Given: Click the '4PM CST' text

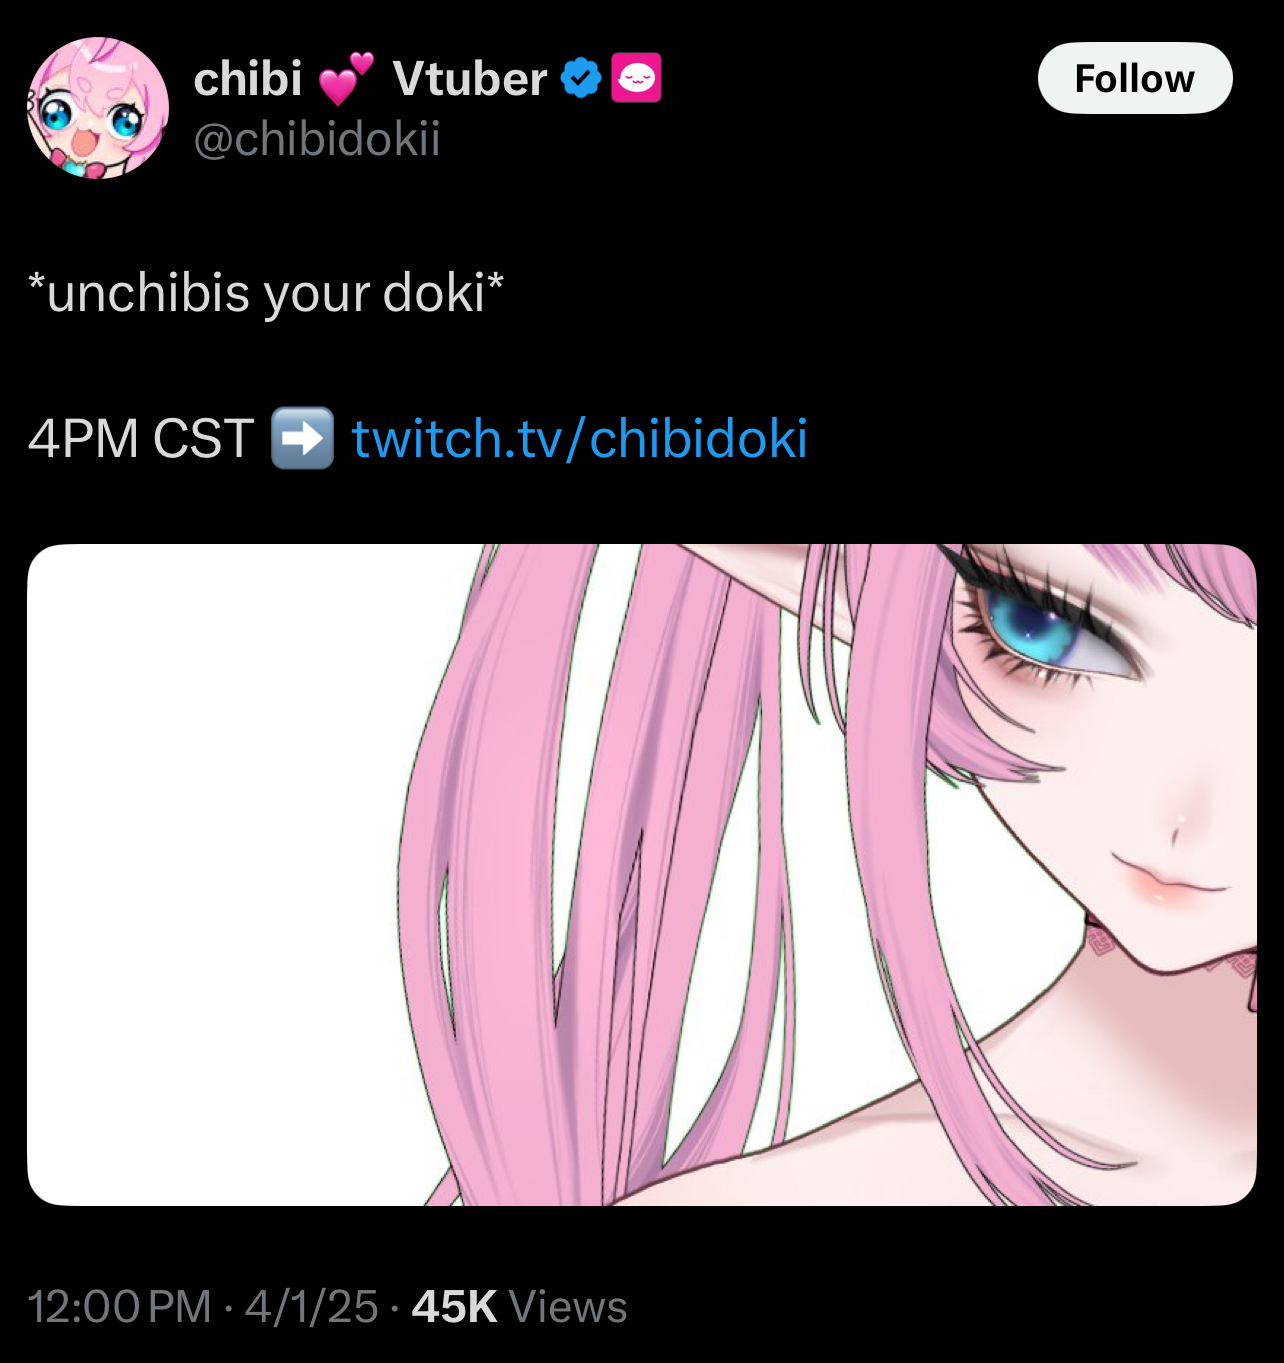Looking at the screenshot, I should point(141,438).
